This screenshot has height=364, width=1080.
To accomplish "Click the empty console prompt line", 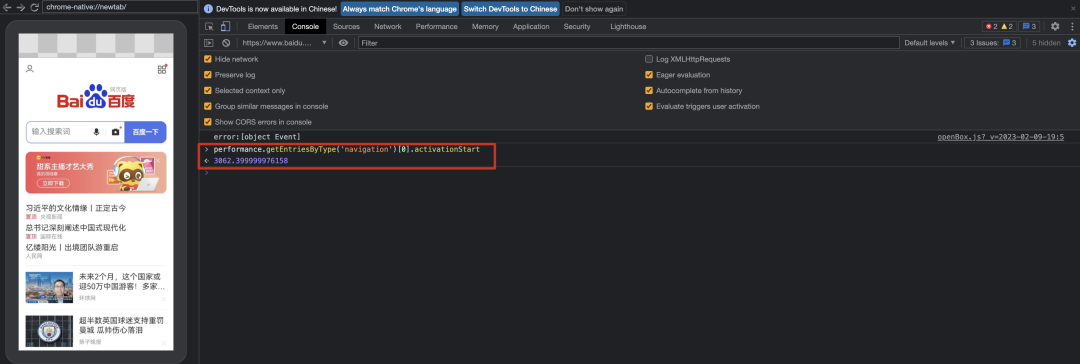I will 638,172.
